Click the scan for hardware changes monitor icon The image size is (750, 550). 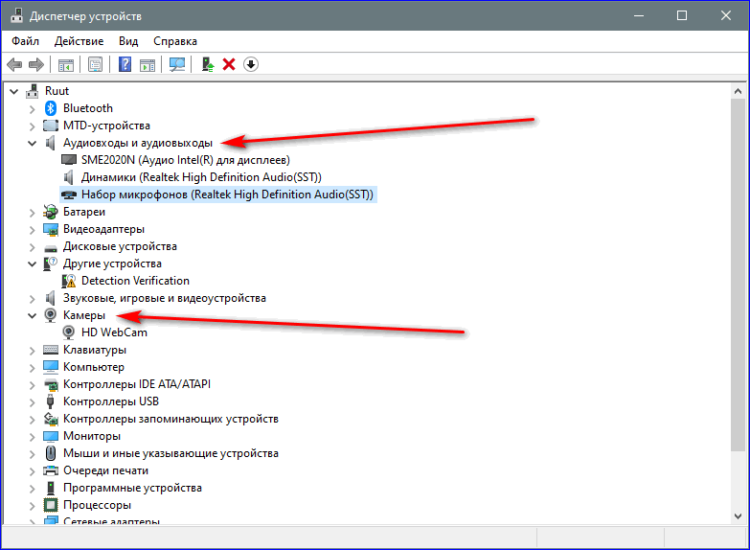[177, 64]
